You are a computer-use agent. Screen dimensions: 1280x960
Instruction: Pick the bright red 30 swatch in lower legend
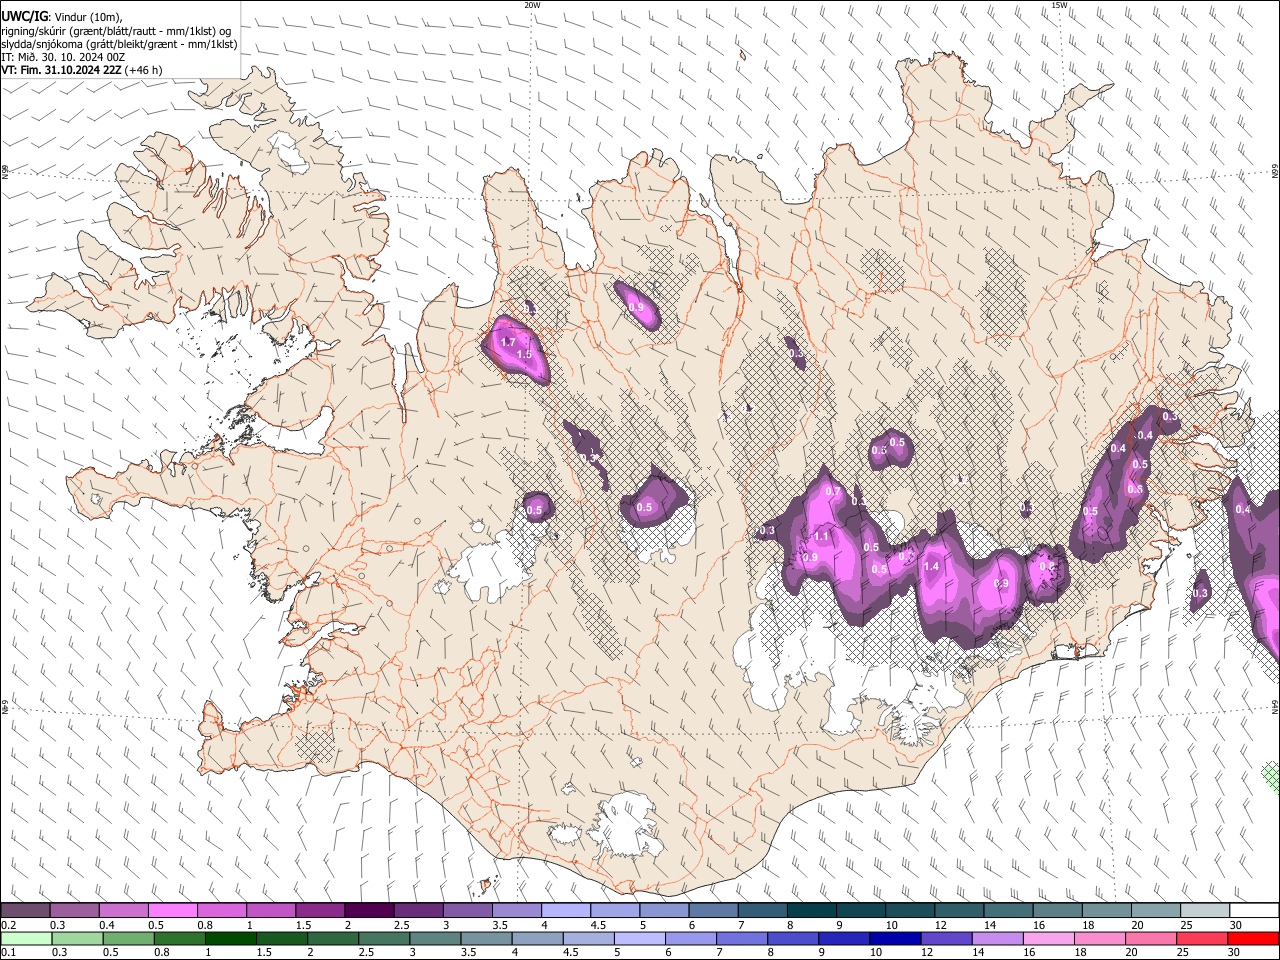pyautogui.click(x=1252, y=938)
